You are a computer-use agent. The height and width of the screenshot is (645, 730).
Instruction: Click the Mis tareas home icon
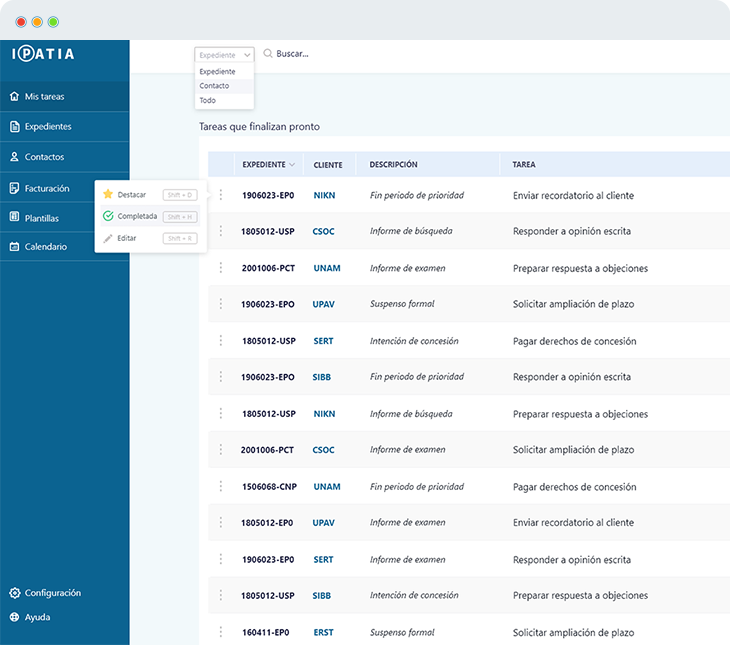click(x=14, y=97)
